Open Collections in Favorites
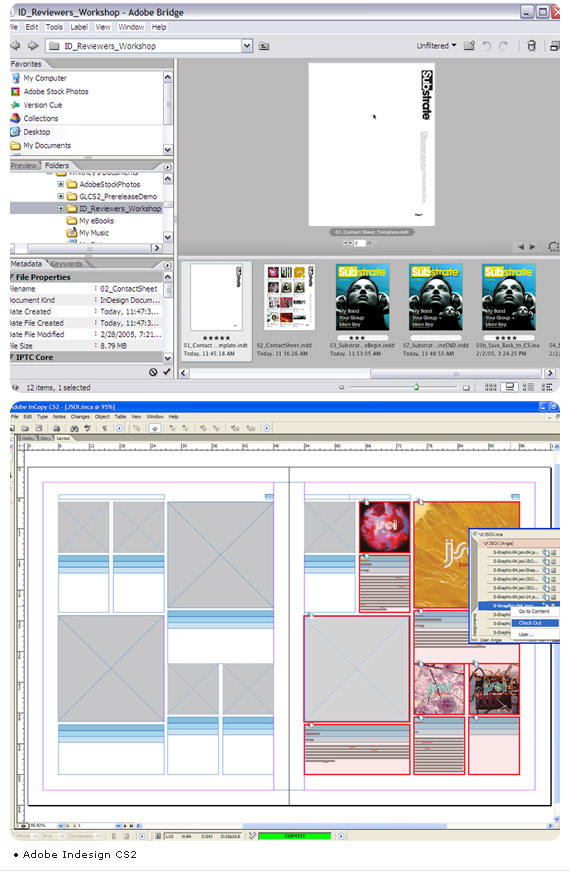The width and height of the screenshot is (570, 879). click(x=40, y=118)
